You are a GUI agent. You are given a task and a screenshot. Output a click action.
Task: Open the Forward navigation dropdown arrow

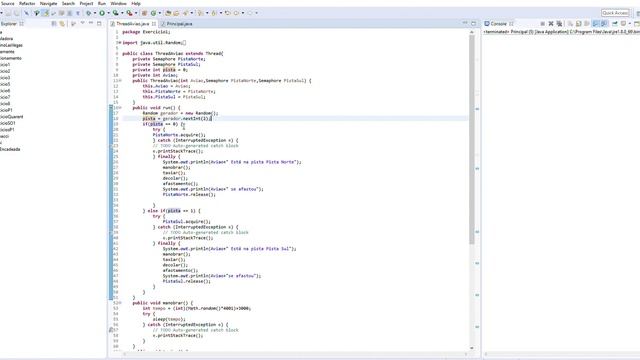click(x=256, y=13)
